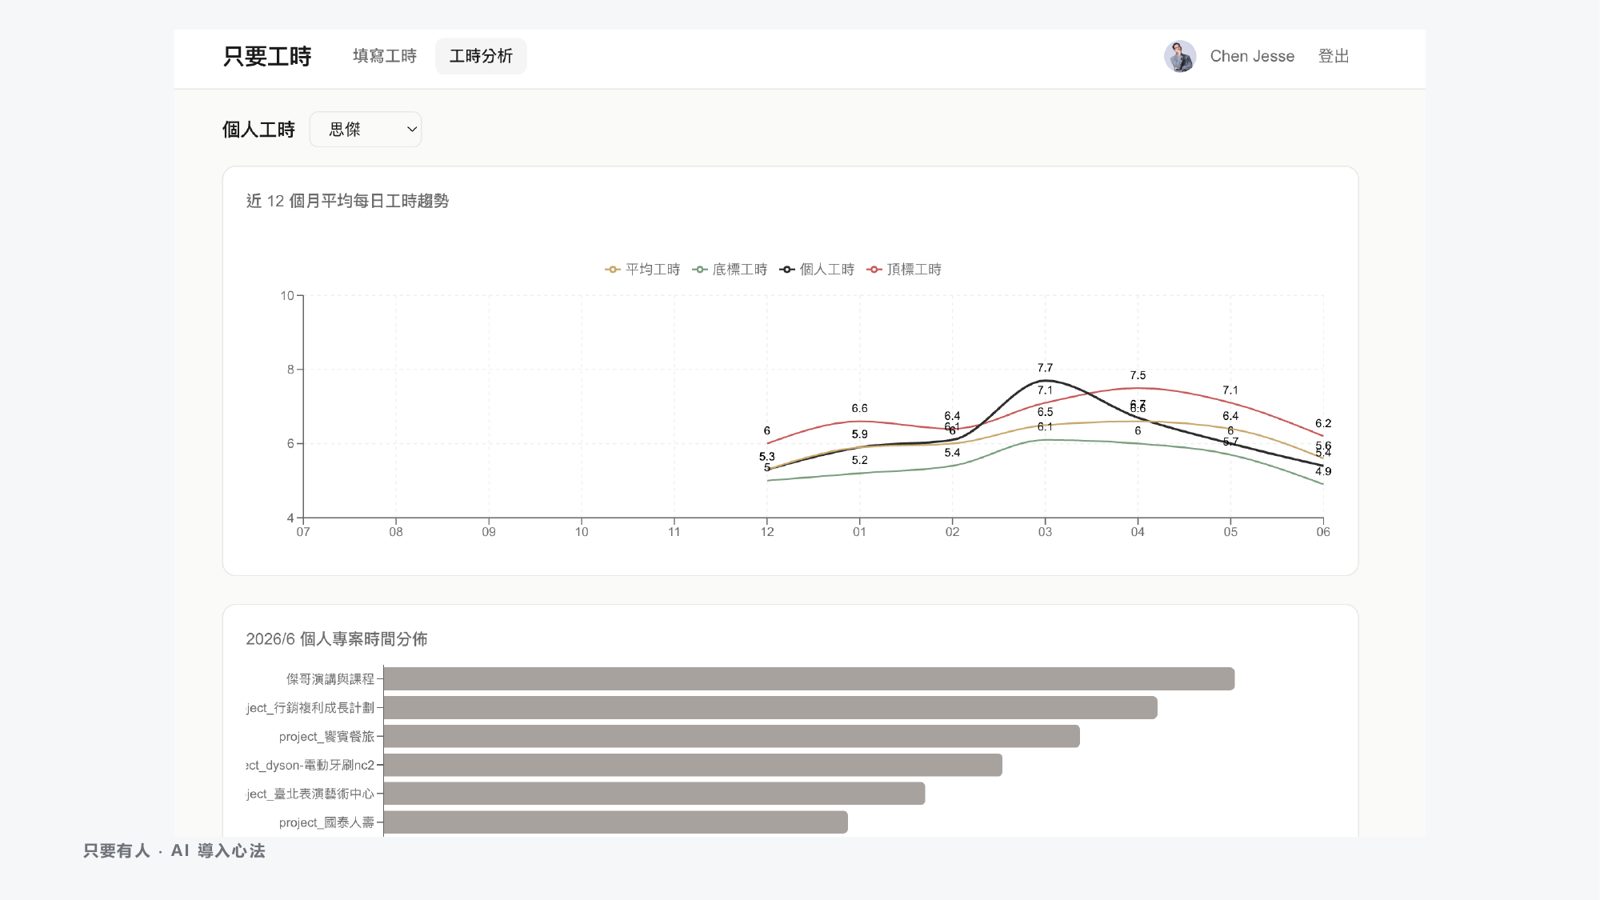
Task: Click the 7.5 data label at month 04
Action: (1138, 376)
